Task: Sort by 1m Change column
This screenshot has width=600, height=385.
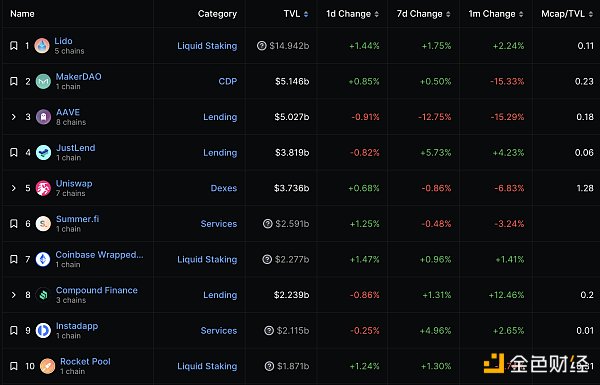Action: 496,14
